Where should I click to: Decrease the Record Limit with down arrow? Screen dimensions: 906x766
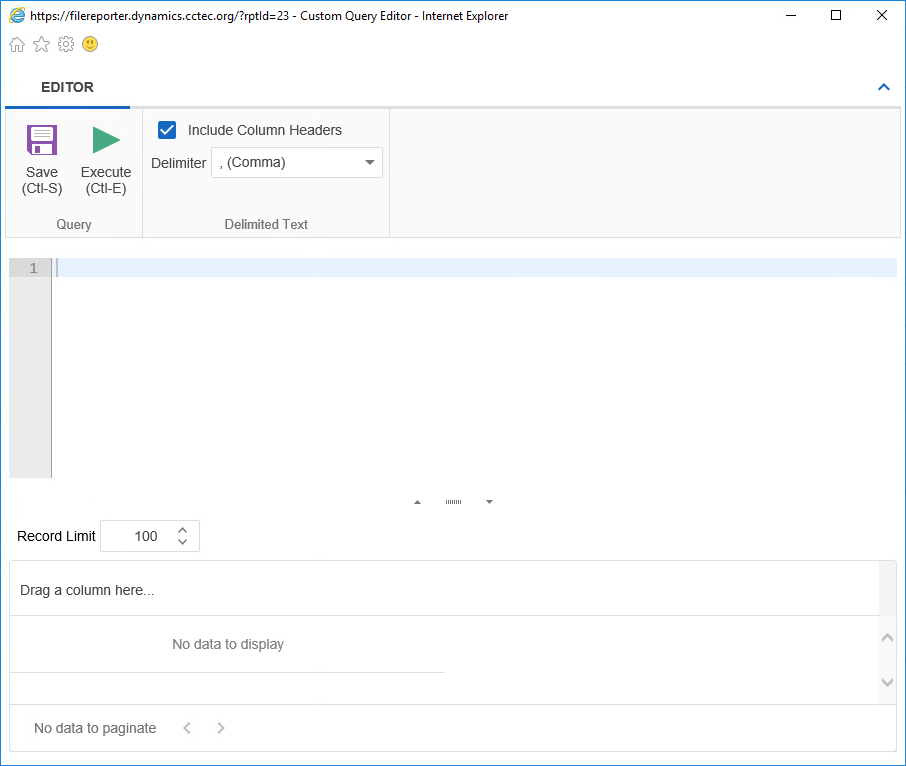pos(182,542)
